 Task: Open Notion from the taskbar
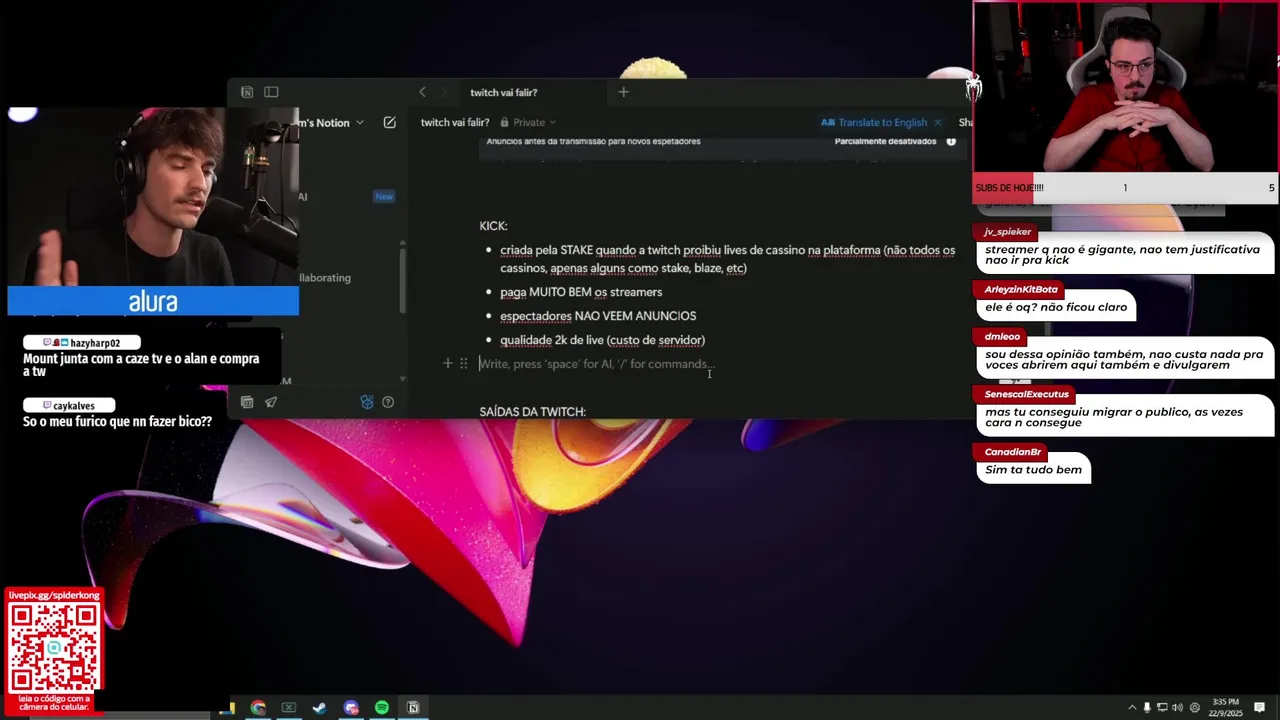point(413,708)
